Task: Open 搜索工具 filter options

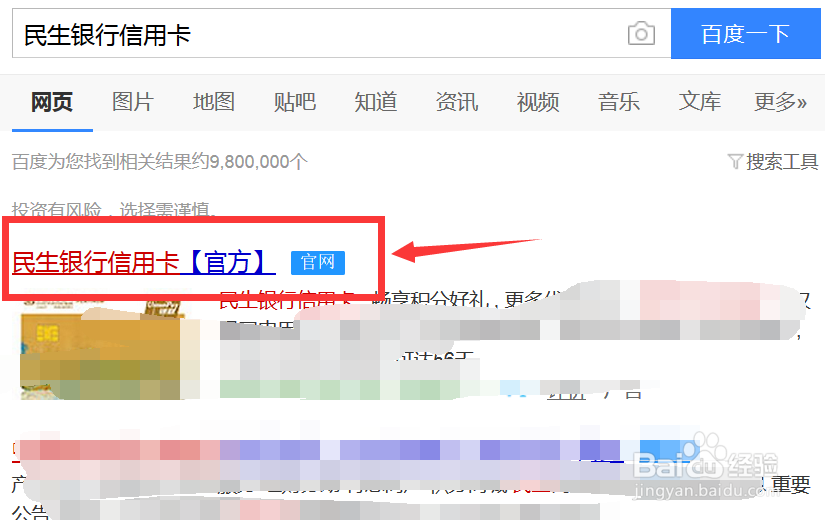Action: [x=782, y=162]
